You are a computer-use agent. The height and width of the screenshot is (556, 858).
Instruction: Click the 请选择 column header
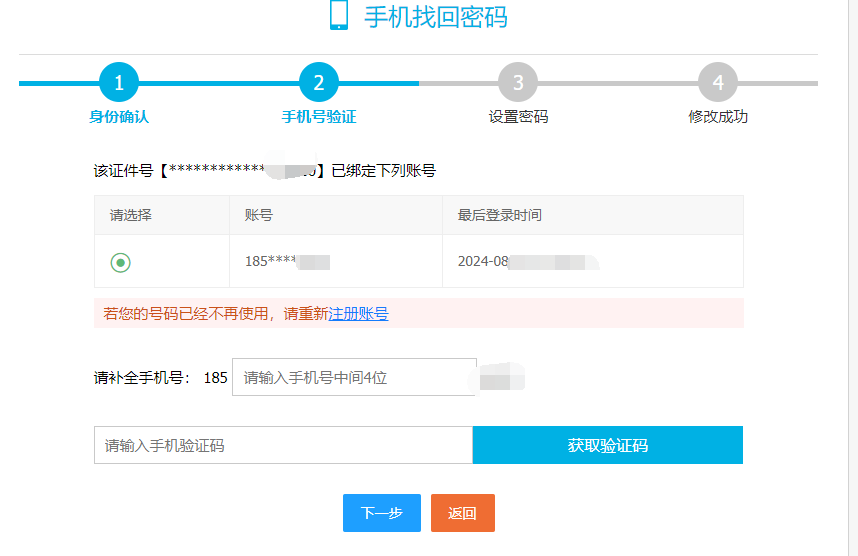tap(131, 215)
